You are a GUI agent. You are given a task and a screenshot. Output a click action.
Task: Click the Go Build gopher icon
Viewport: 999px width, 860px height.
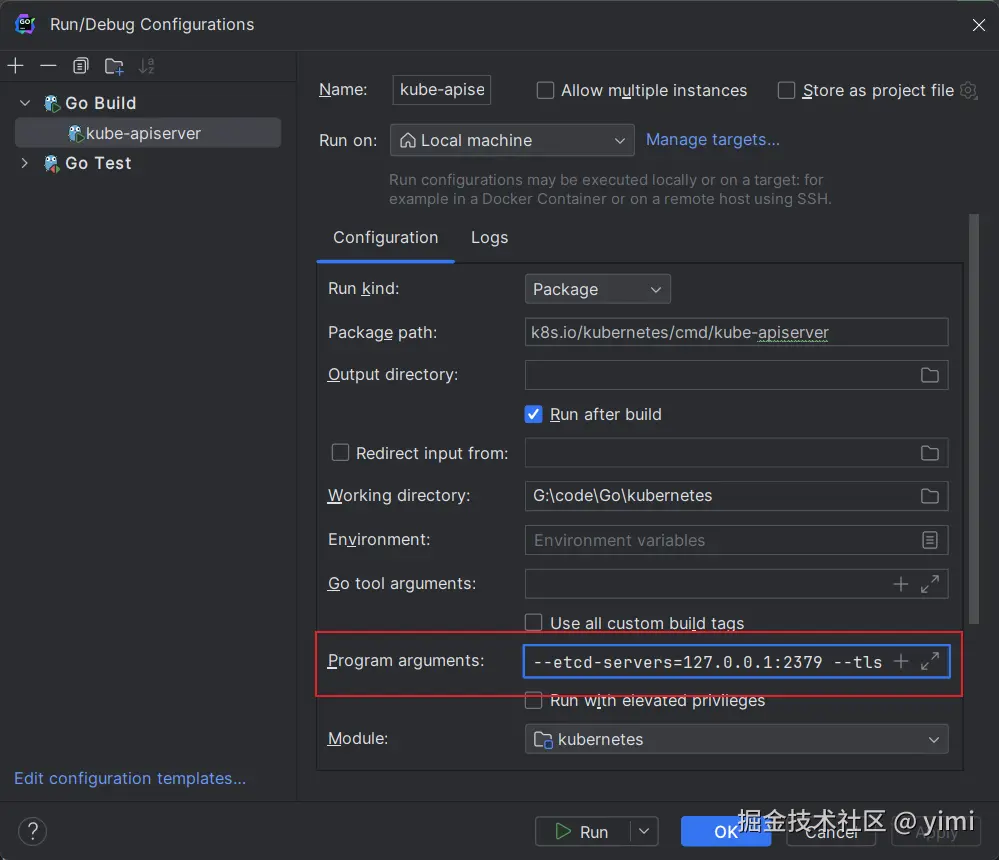tap(51, 103)
